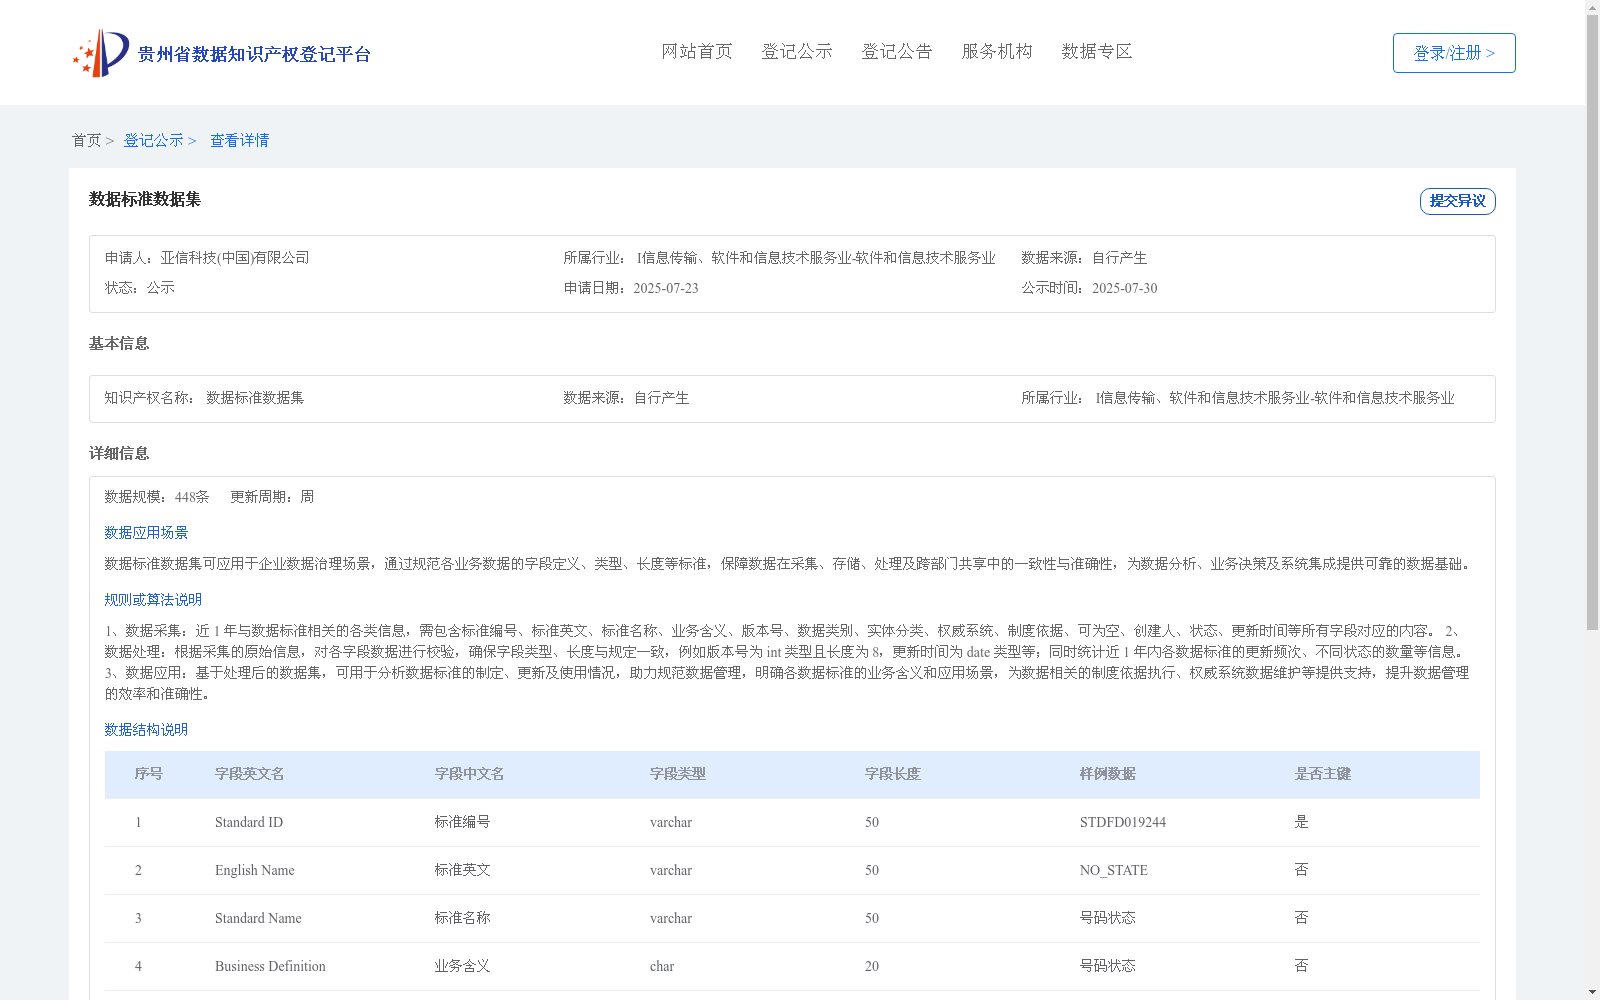Click the 字段类型 column header

pos(678,774)
